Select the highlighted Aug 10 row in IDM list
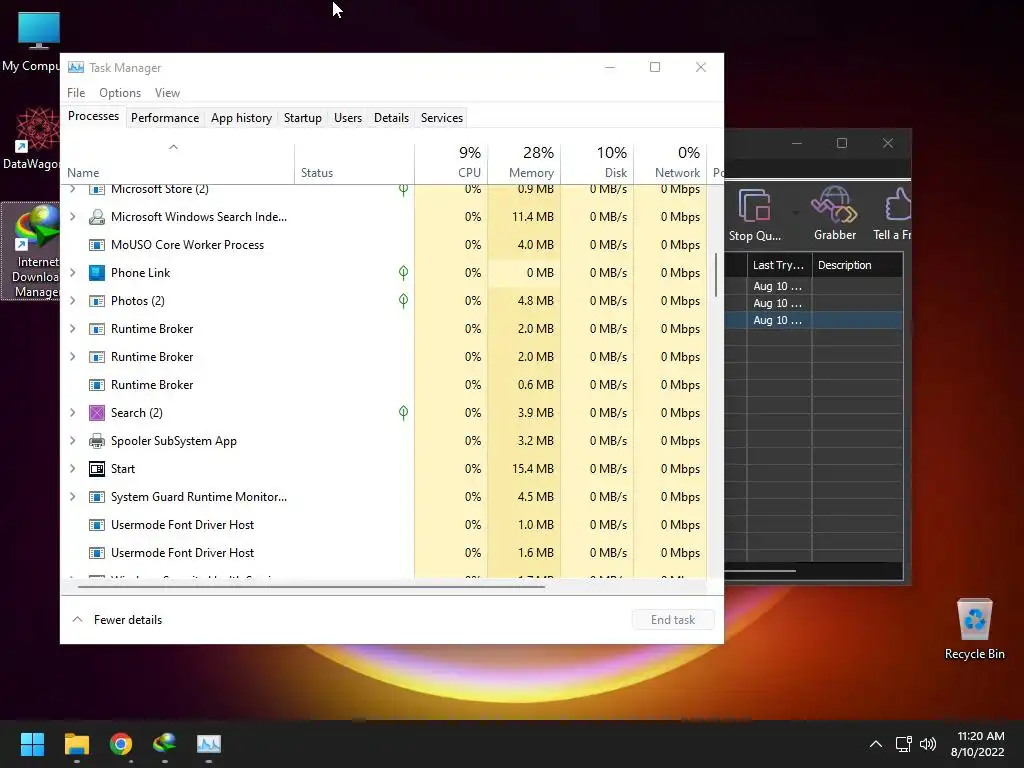This screenshot has height=768, width=1024. coord(814,320)
